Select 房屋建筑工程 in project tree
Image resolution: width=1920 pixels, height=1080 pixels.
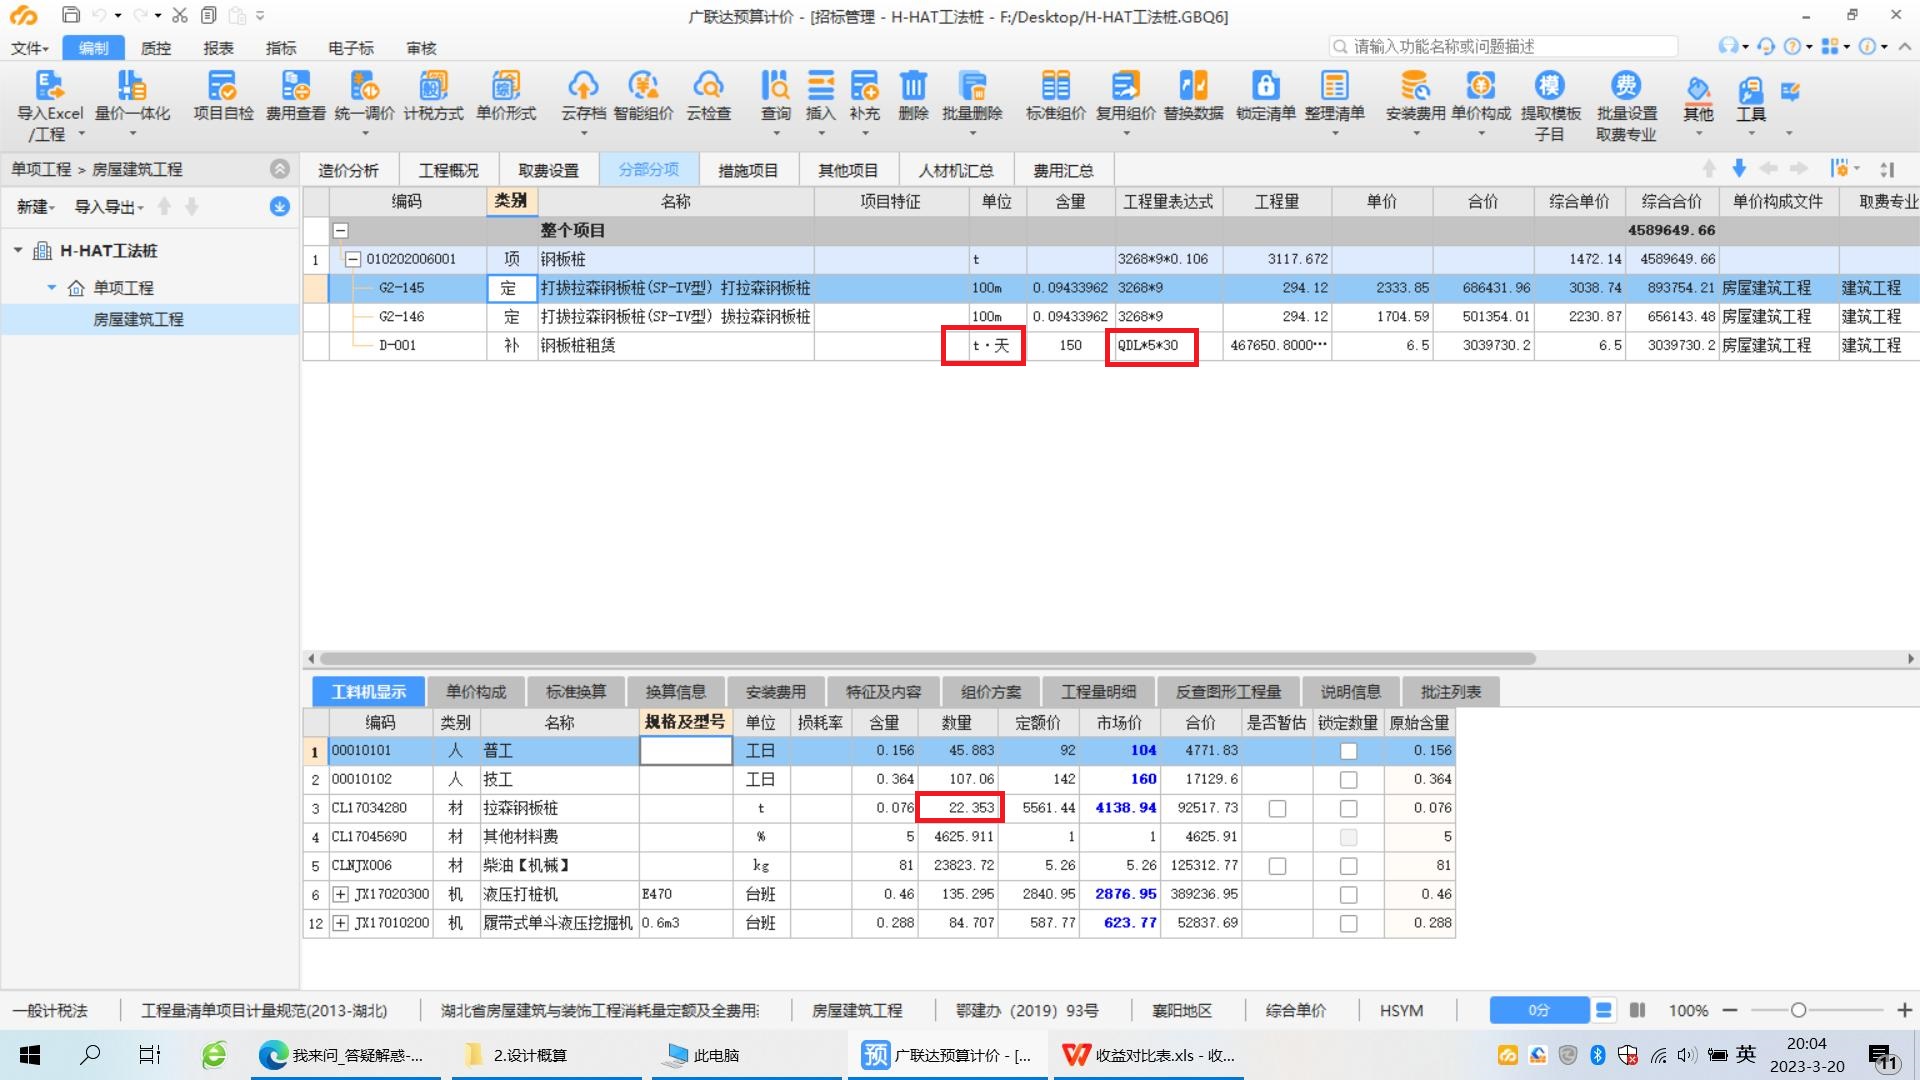[138, 320]
